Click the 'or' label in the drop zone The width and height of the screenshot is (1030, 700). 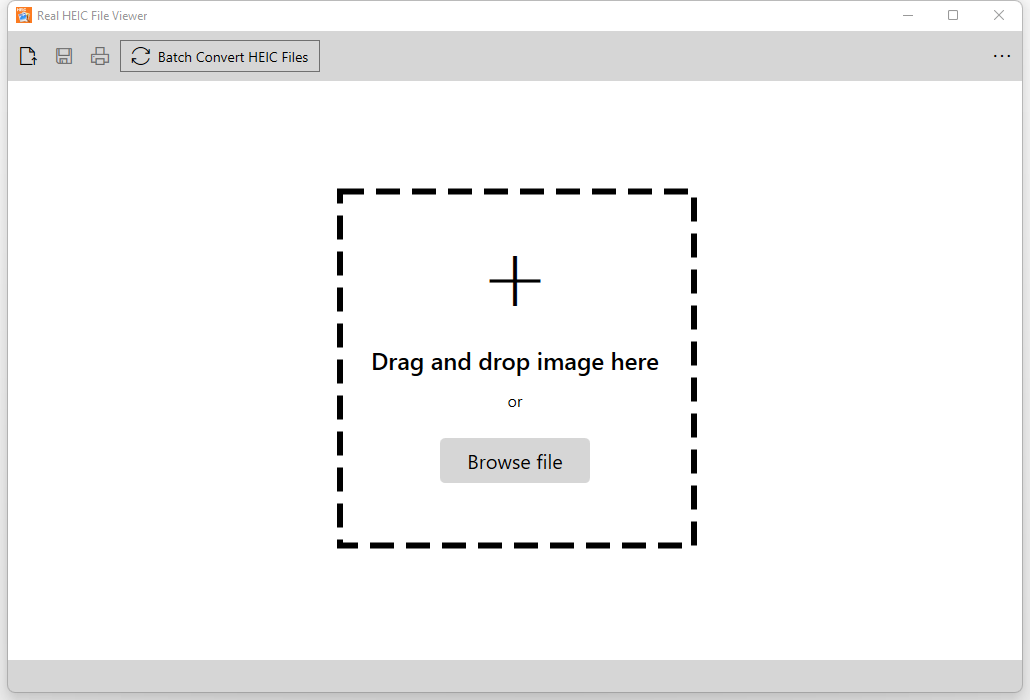514,402
